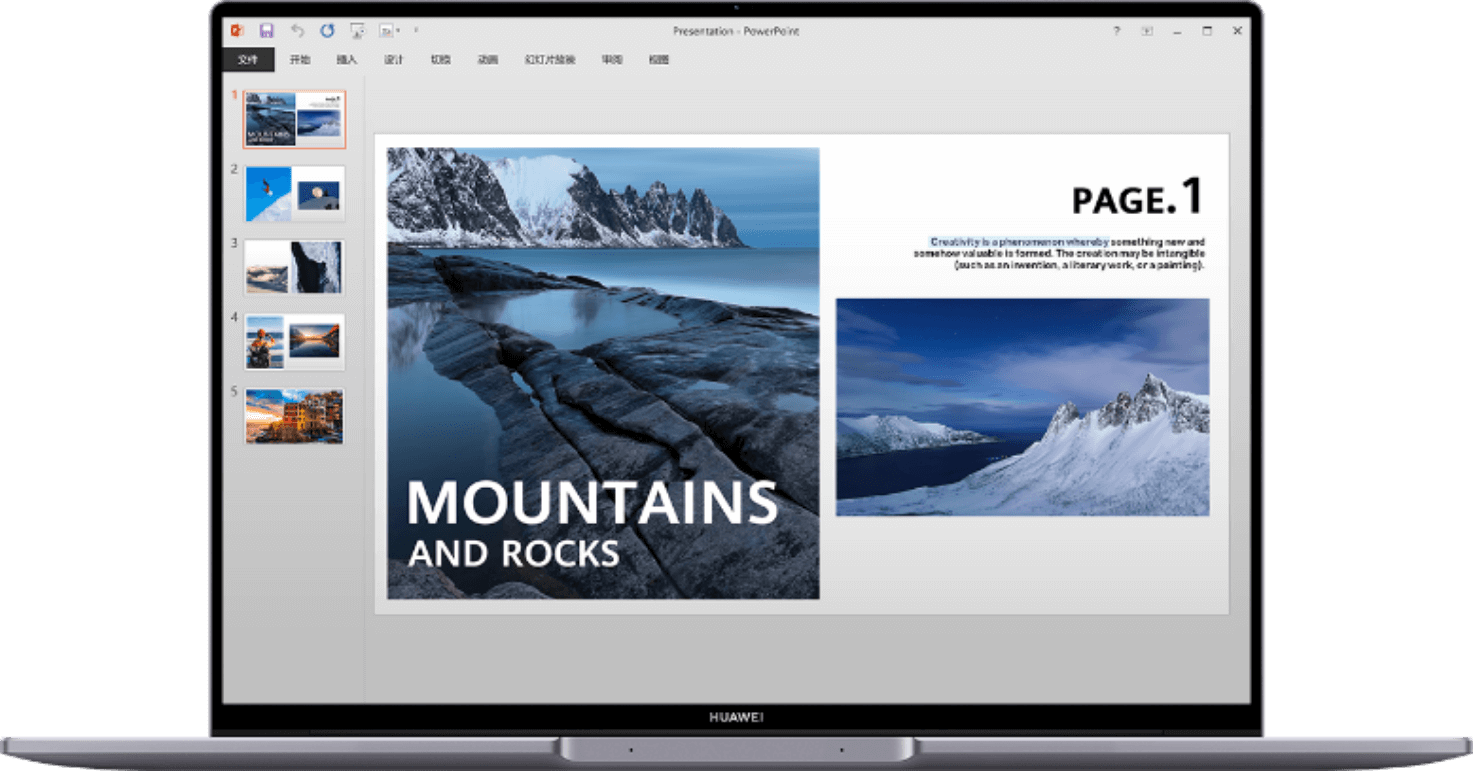Go to the 设计 (Design) ribbon tab
1473x771 pixels.
click(x=394, y=60)
